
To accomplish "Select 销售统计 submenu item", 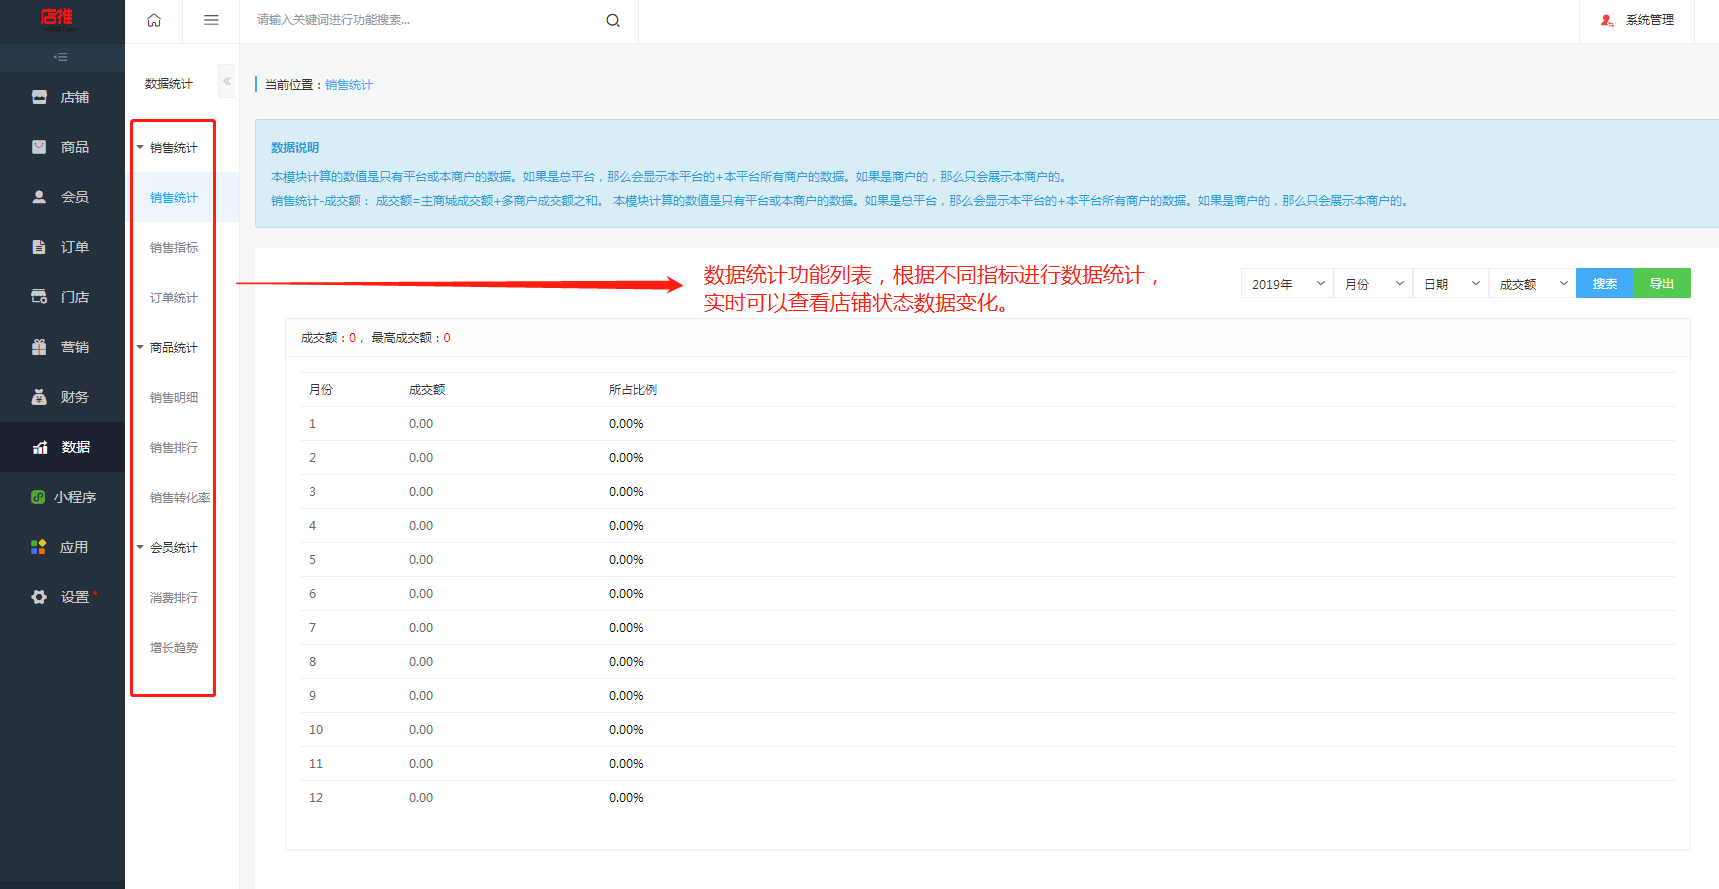I will pos(174,198).
